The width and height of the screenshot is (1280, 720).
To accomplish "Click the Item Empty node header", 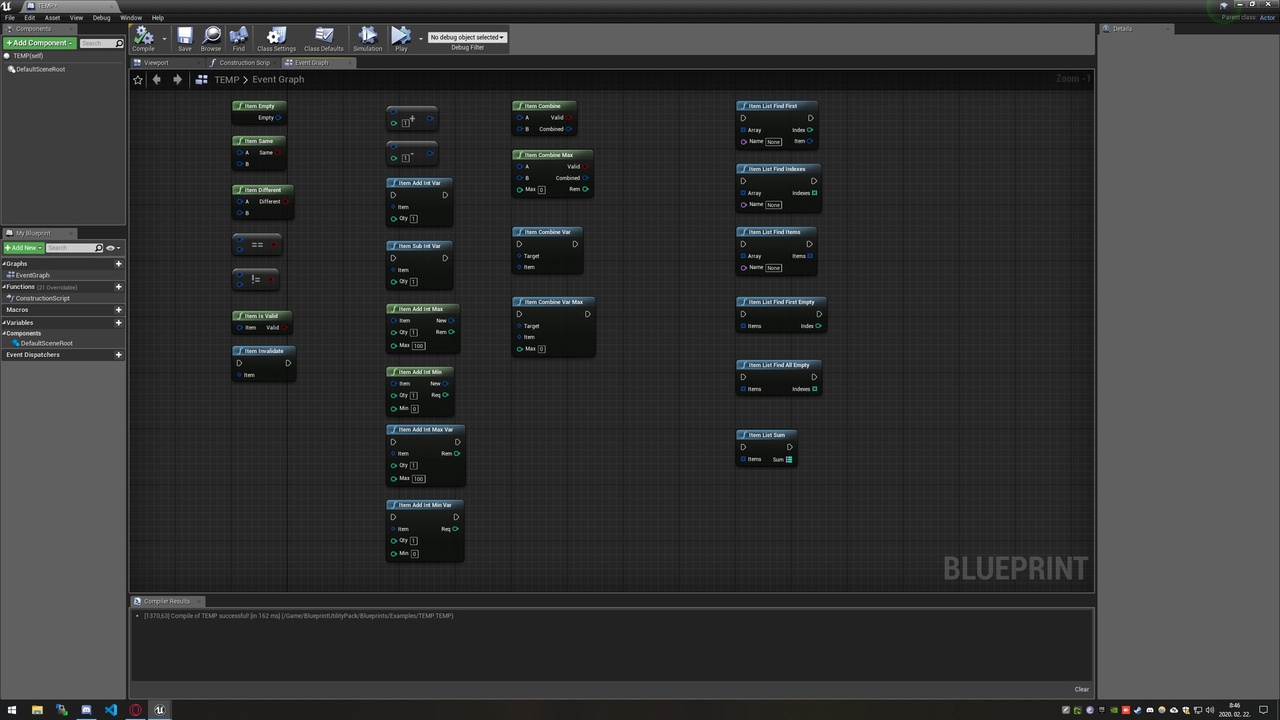I will tap(260, 106).
